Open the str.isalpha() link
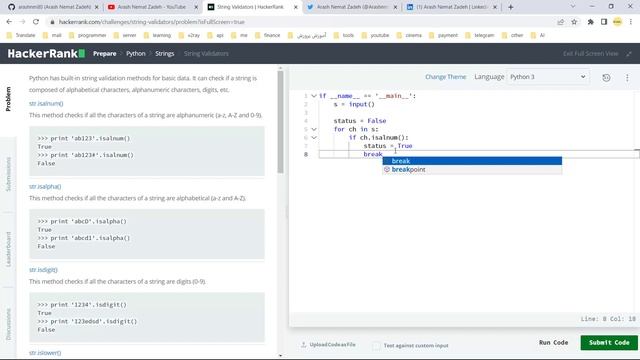Screen dimensions: 640x360 tap(45, 187)
